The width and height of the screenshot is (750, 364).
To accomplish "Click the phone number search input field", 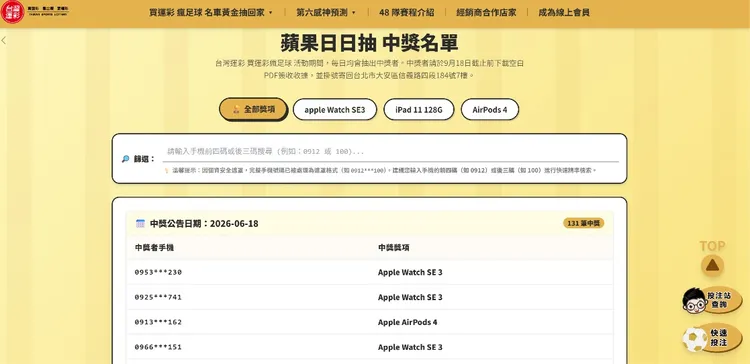I will (390, 152).
